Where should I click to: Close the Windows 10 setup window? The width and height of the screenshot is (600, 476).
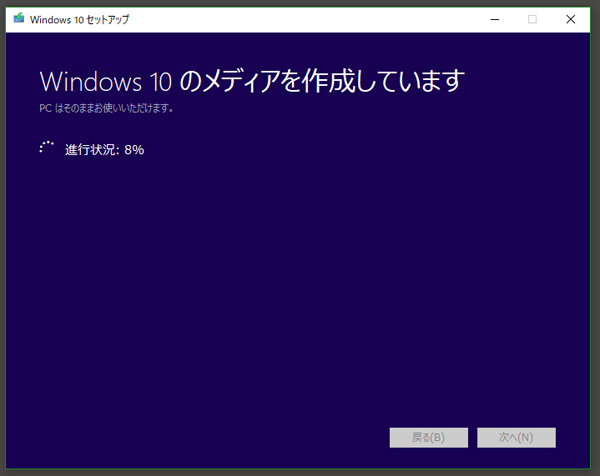(571, 19)
